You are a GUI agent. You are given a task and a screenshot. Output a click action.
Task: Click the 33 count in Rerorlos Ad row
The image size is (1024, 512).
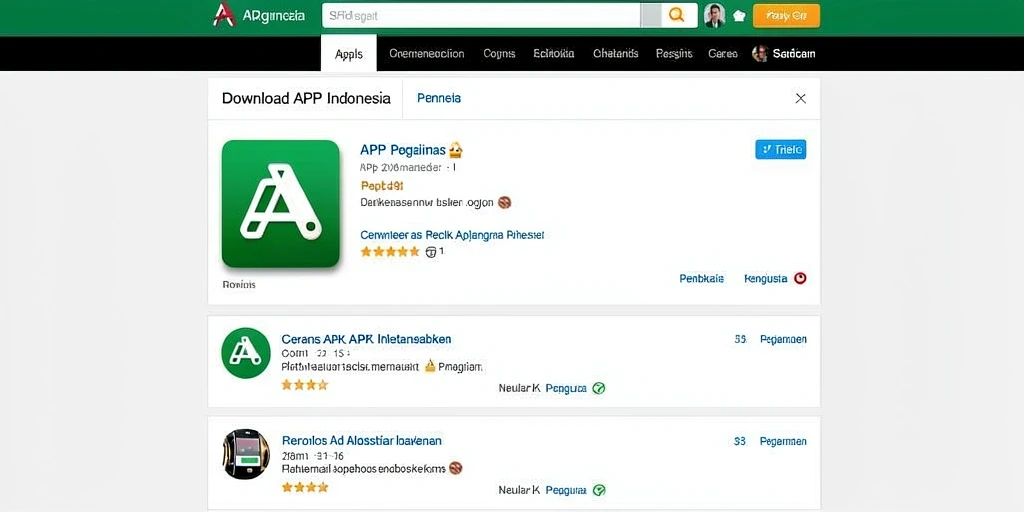[x=740, y=441]
